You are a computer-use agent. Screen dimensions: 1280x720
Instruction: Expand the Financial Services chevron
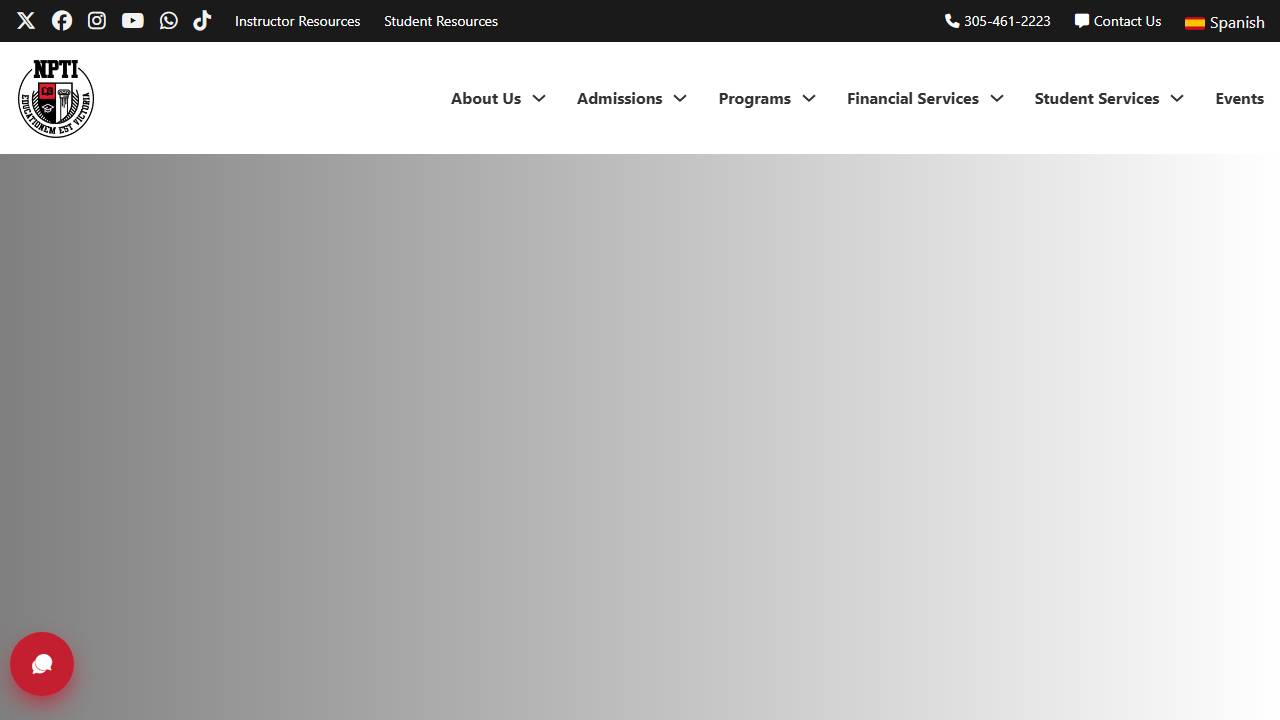tap(997, 98)
